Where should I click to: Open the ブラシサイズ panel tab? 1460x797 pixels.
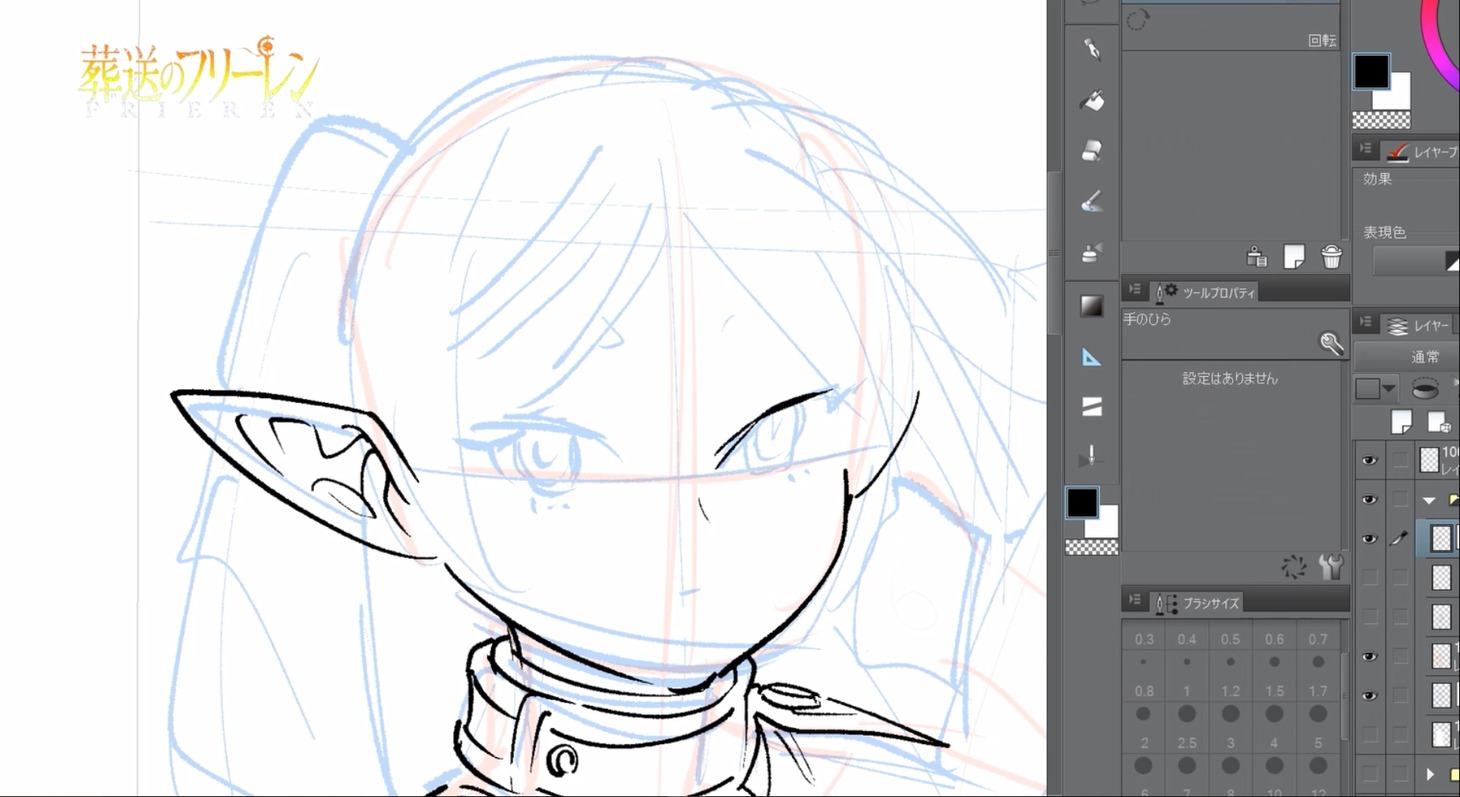[1210, 603]
